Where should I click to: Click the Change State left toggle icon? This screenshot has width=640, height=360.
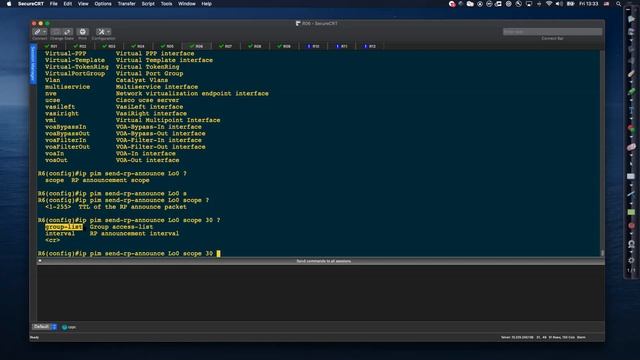pyautogui.click(x=56, y=32)
